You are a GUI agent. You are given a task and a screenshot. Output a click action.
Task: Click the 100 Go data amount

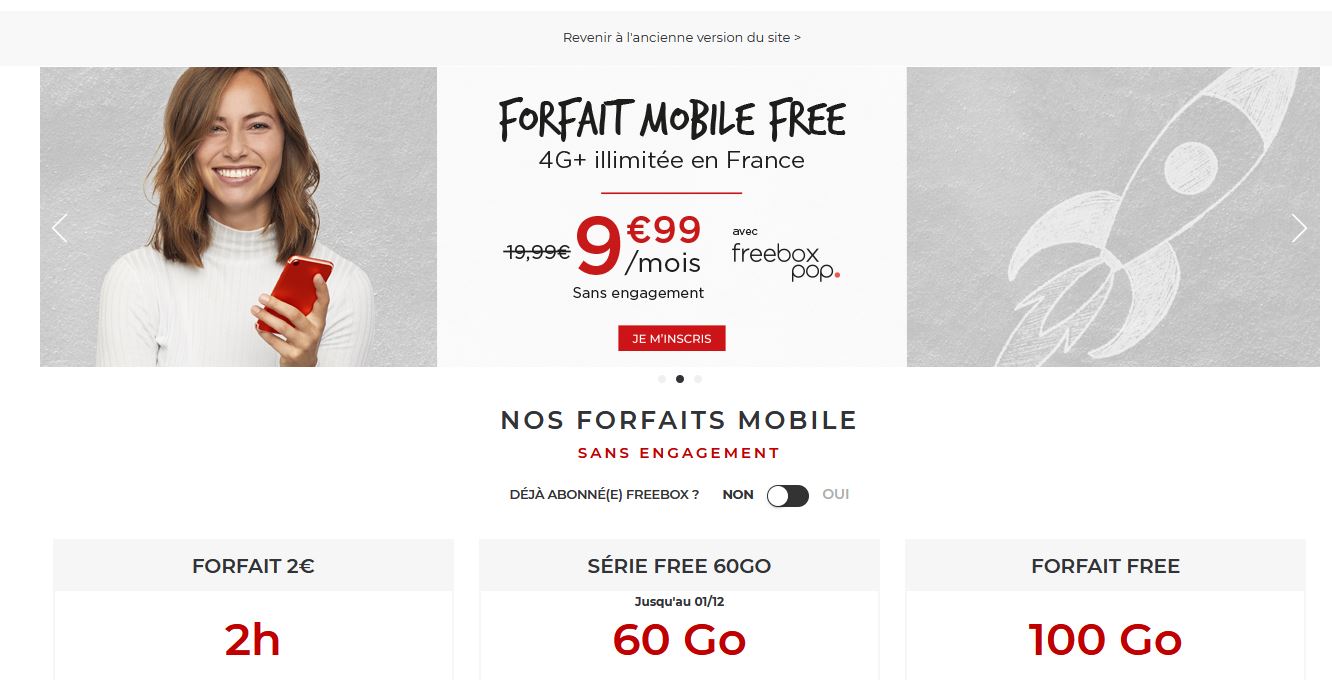(x=1105, y=640)
